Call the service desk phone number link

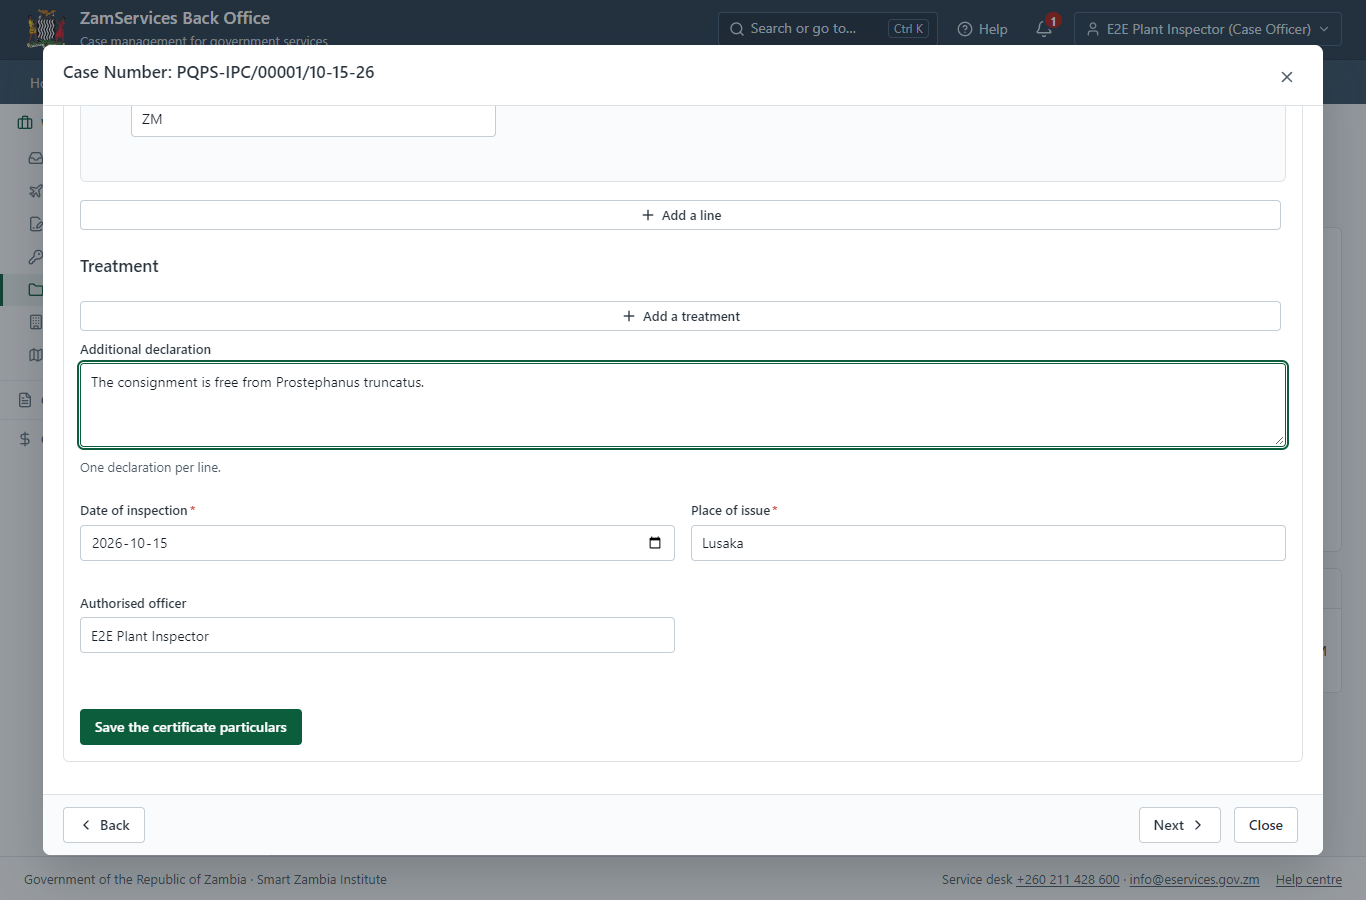(x=1068, y=880)
